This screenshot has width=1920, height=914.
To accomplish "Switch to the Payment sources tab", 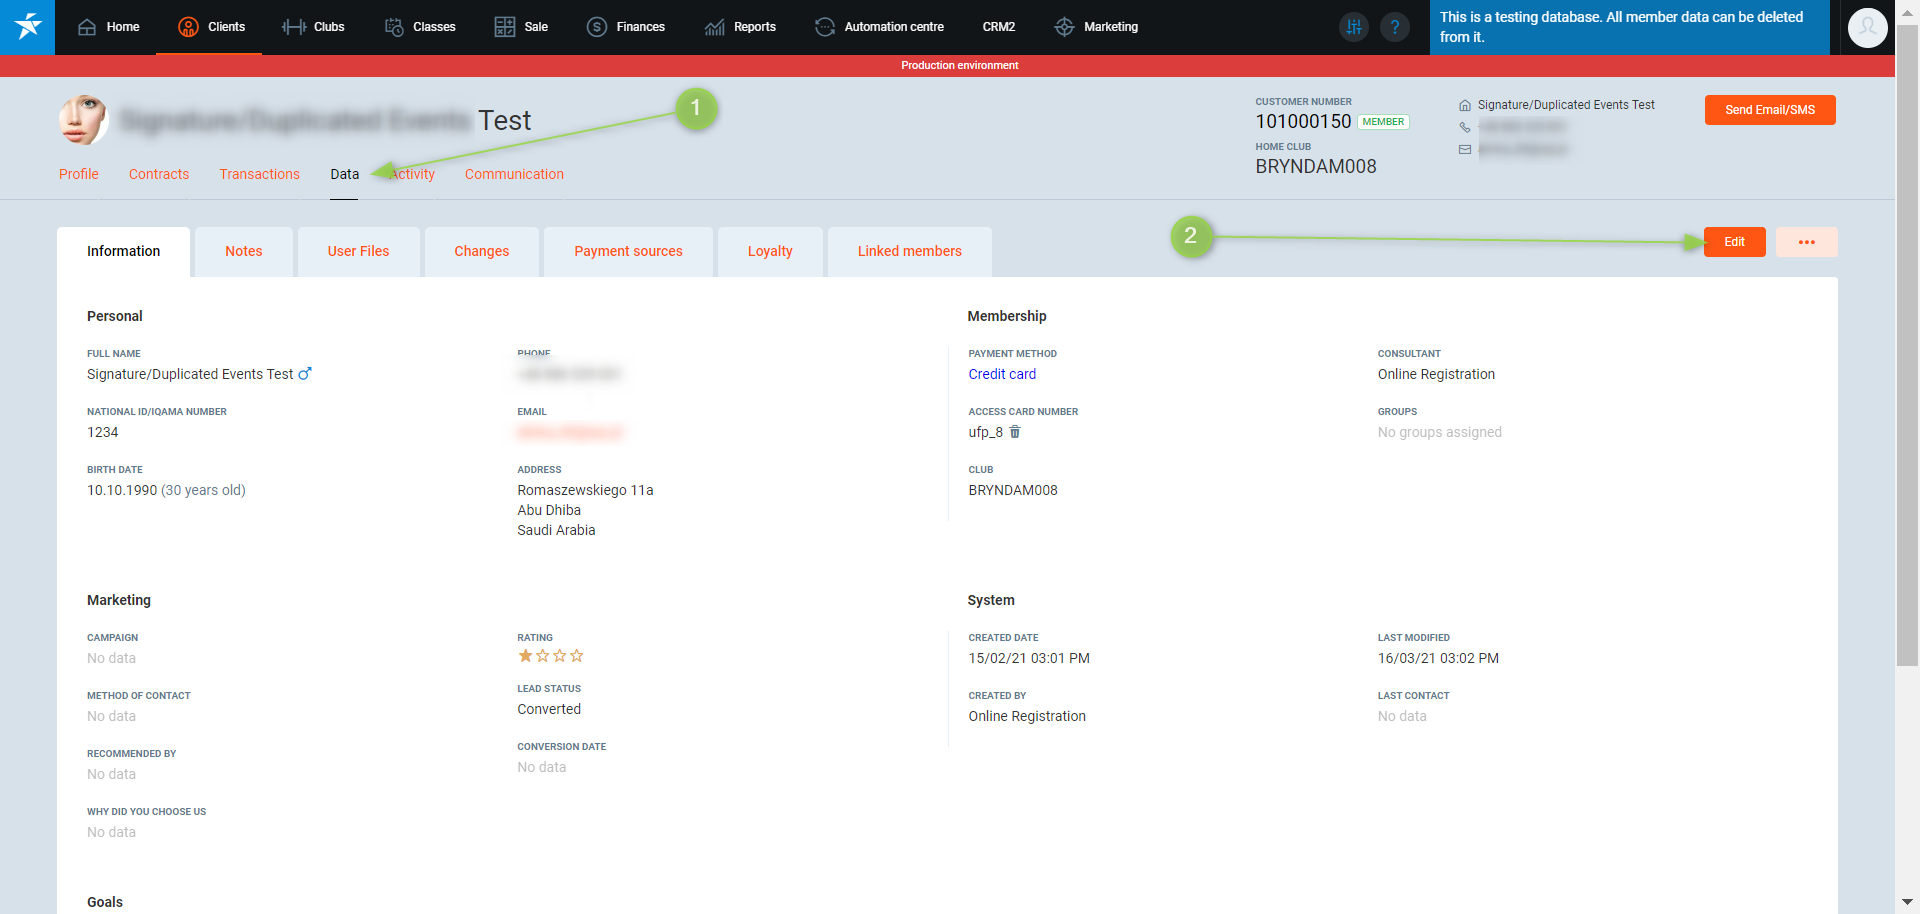I will coord(628,251).
